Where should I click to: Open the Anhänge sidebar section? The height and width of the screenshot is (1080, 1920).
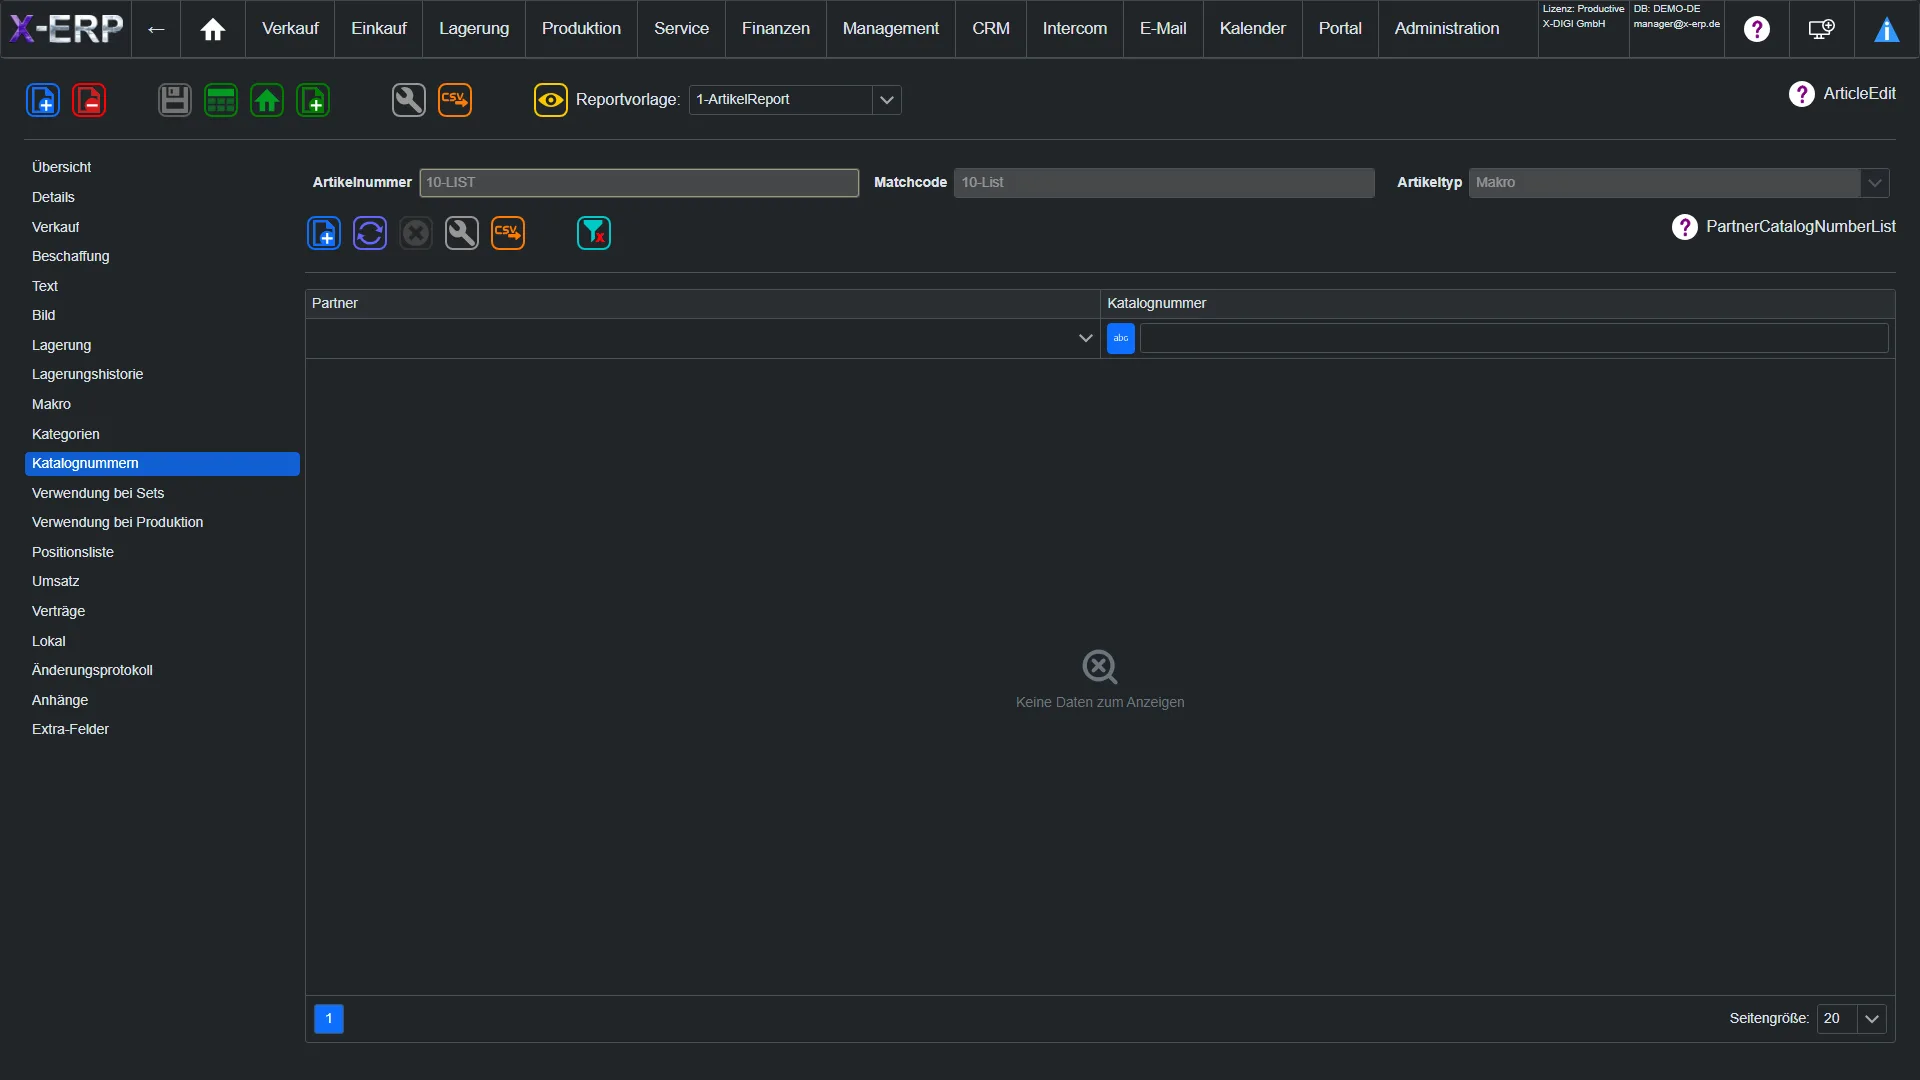[162, 700]
